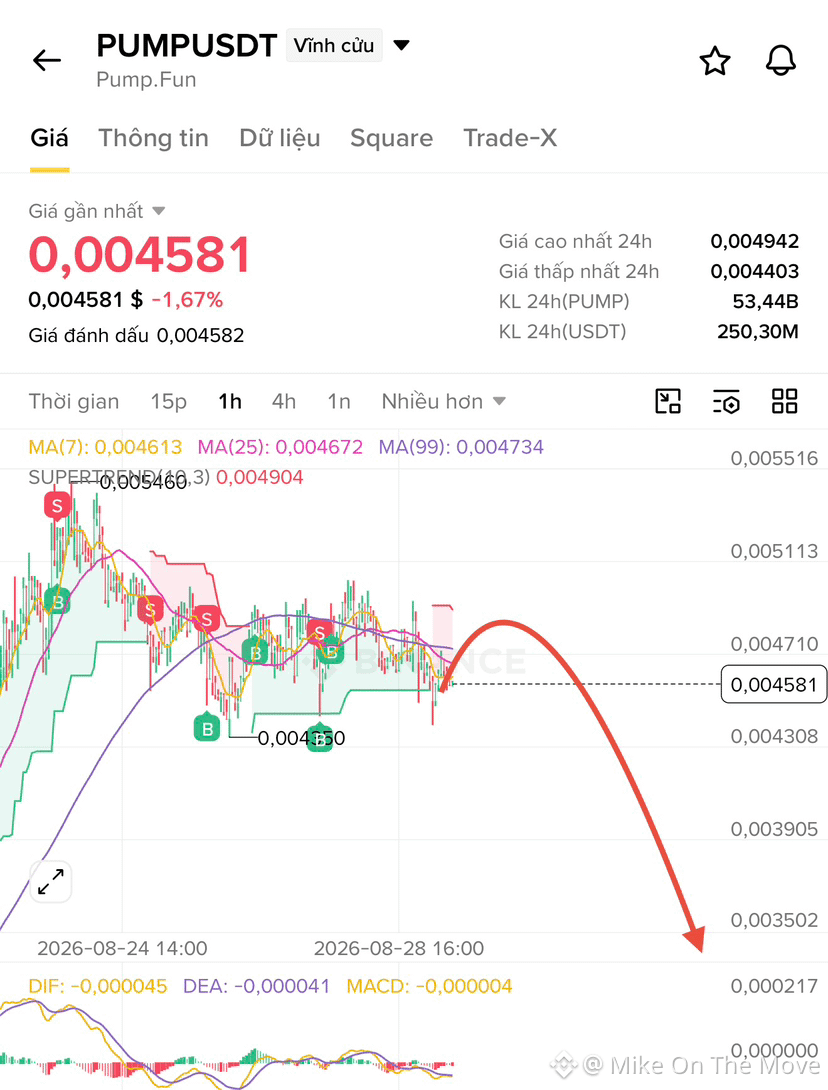828x1090 pixels.
Task: Tap the 0,003502 price axis label
Action: pyautogui.click(x=774, y=920)
